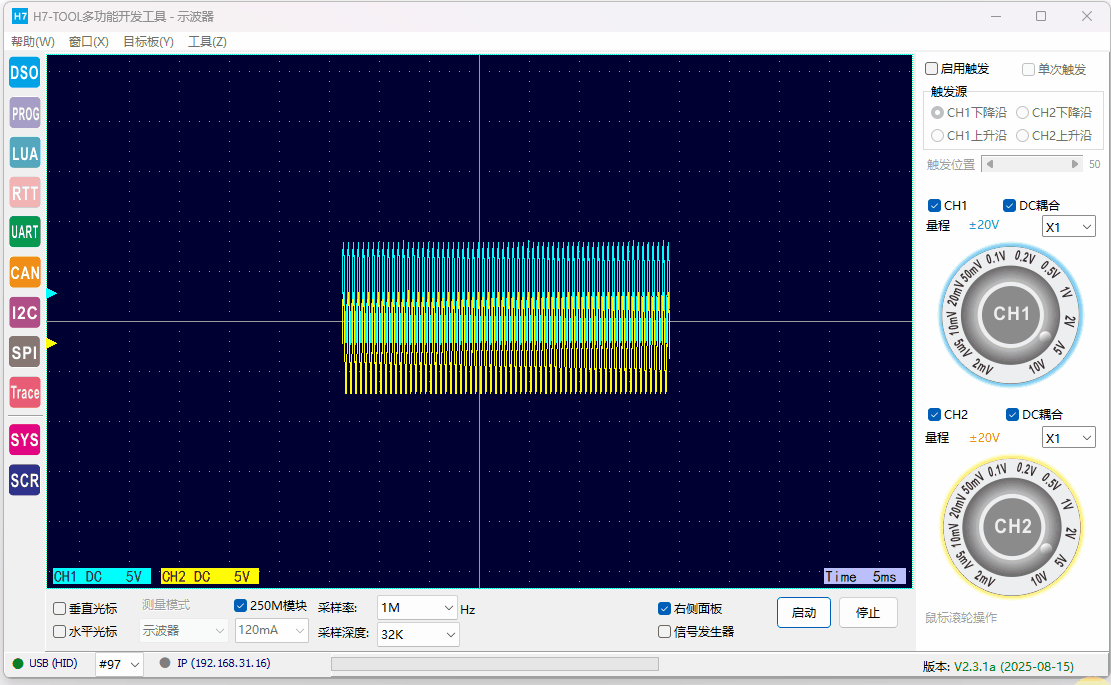Toggle the 250M模块 checkbox
This screenshot has height=685, width=1111.
240,606
